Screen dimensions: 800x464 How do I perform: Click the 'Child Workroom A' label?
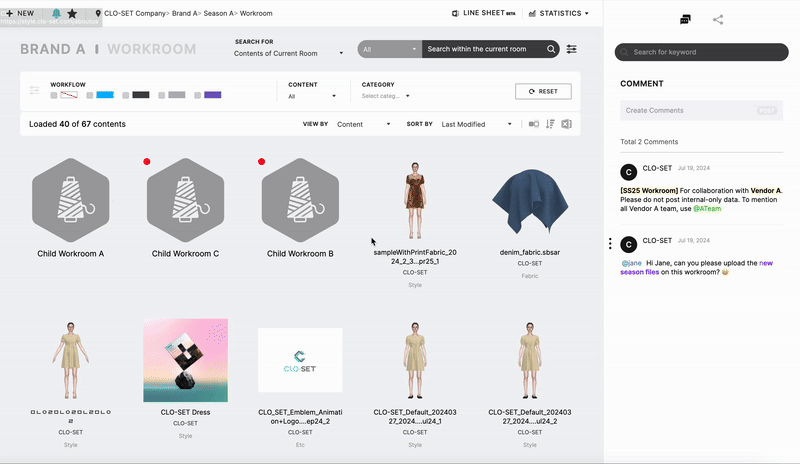70,254
